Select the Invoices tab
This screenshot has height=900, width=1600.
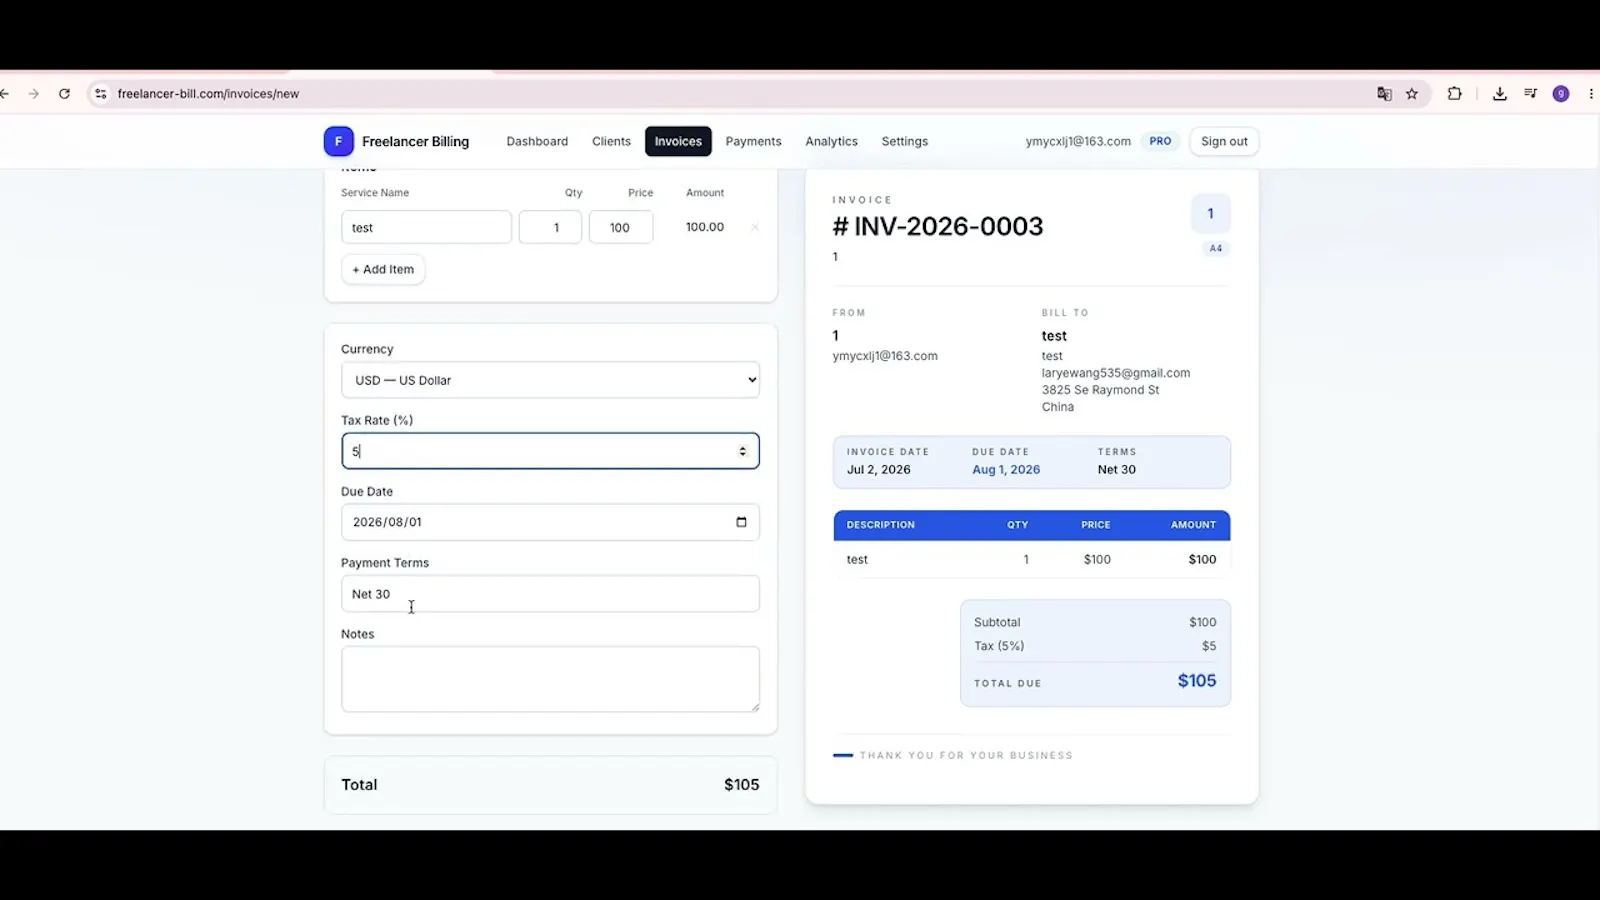(x=678, y=141)
